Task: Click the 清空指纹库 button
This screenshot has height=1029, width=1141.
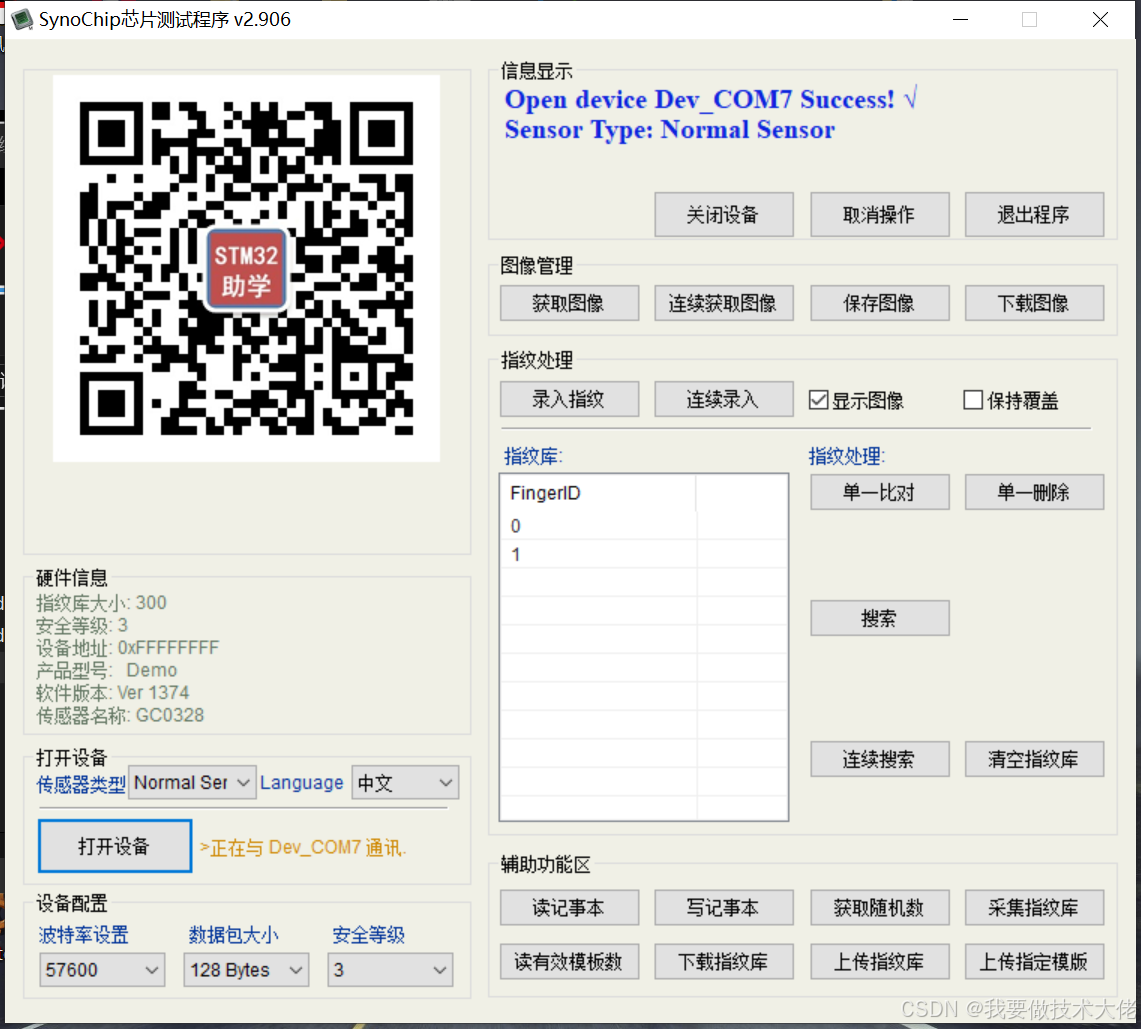Action: click(1034, 759)
